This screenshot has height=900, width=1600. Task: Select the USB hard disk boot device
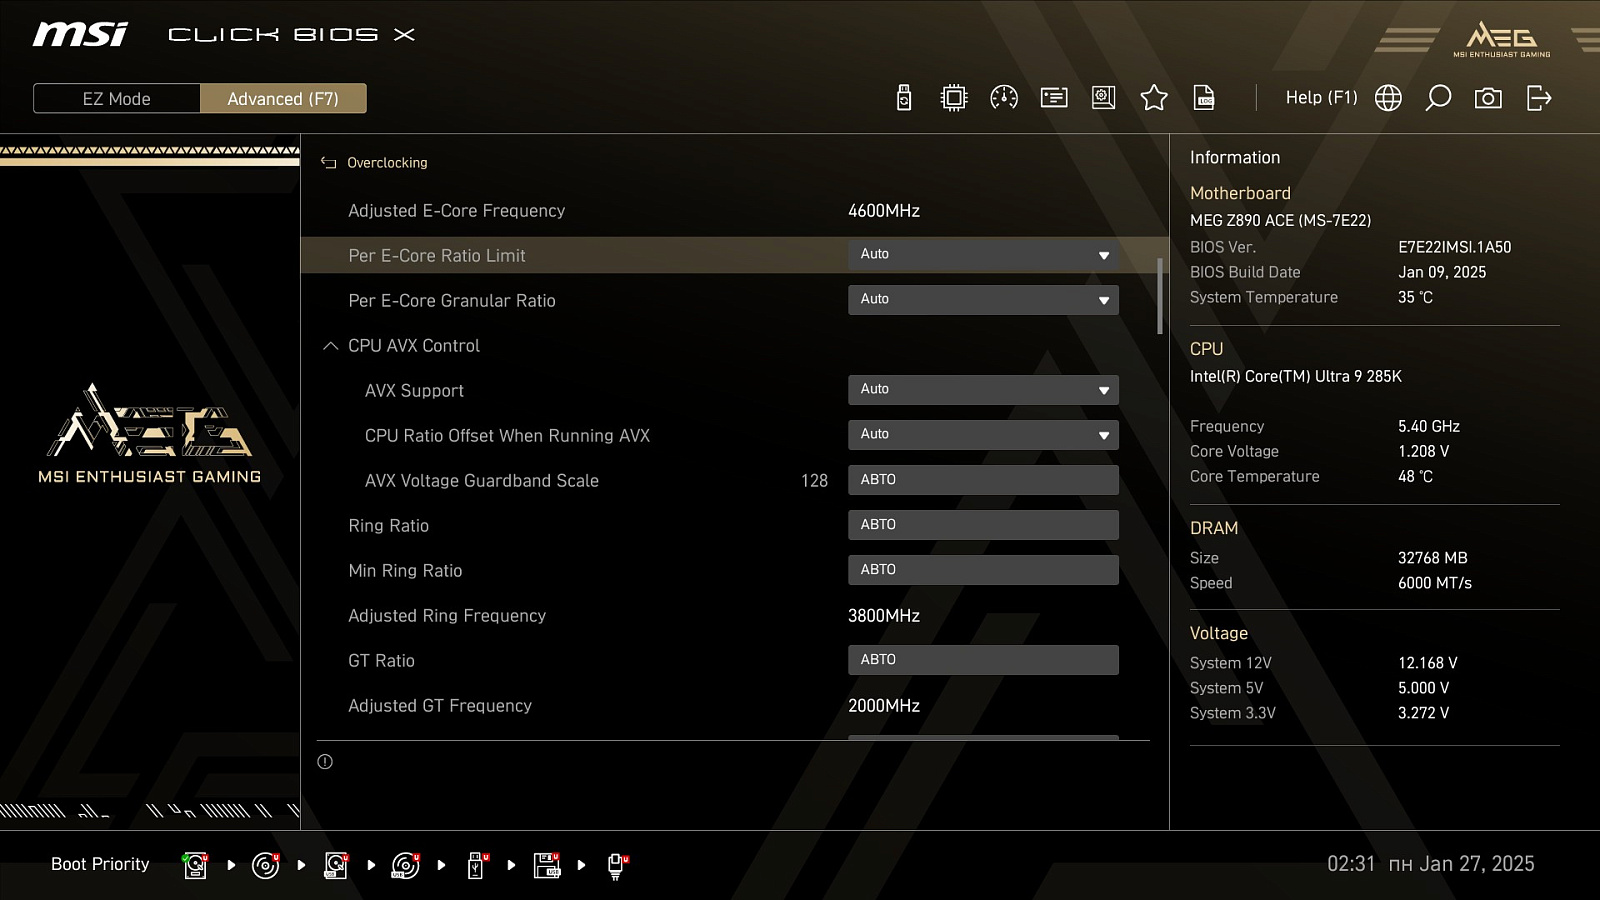[x=336, y=865]
